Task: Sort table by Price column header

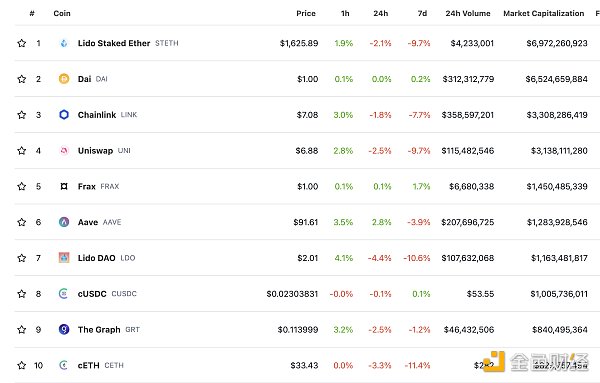Action: pyautogui.click(x=306, y=13)
